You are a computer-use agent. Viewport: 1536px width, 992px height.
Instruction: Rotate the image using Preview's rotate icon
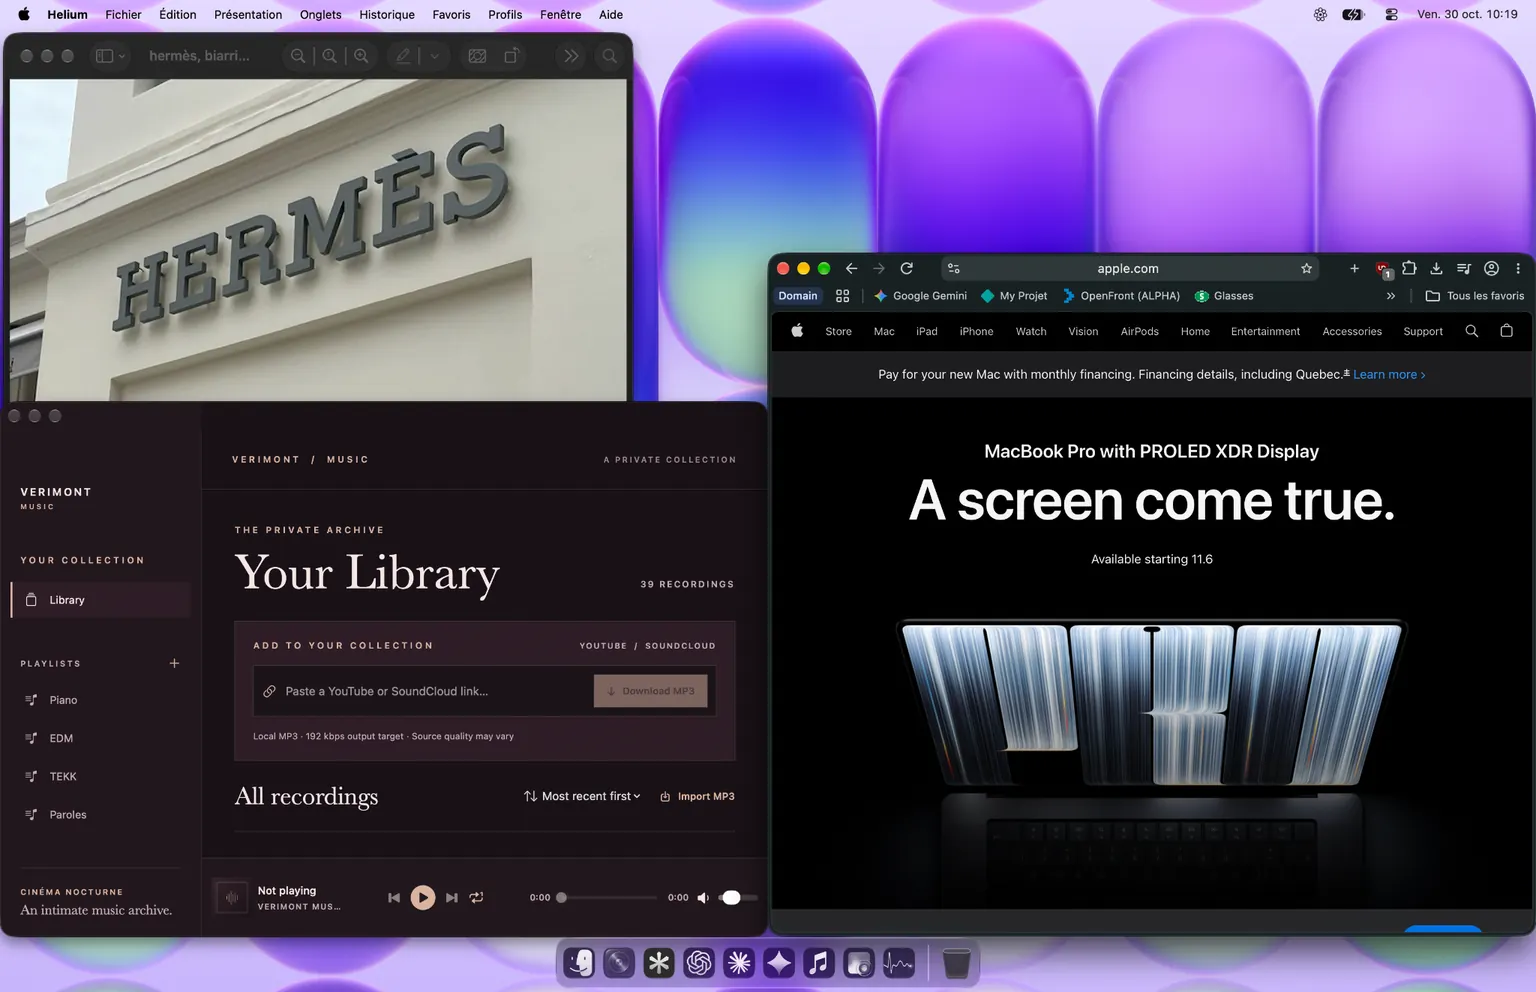tap(511, 56)
